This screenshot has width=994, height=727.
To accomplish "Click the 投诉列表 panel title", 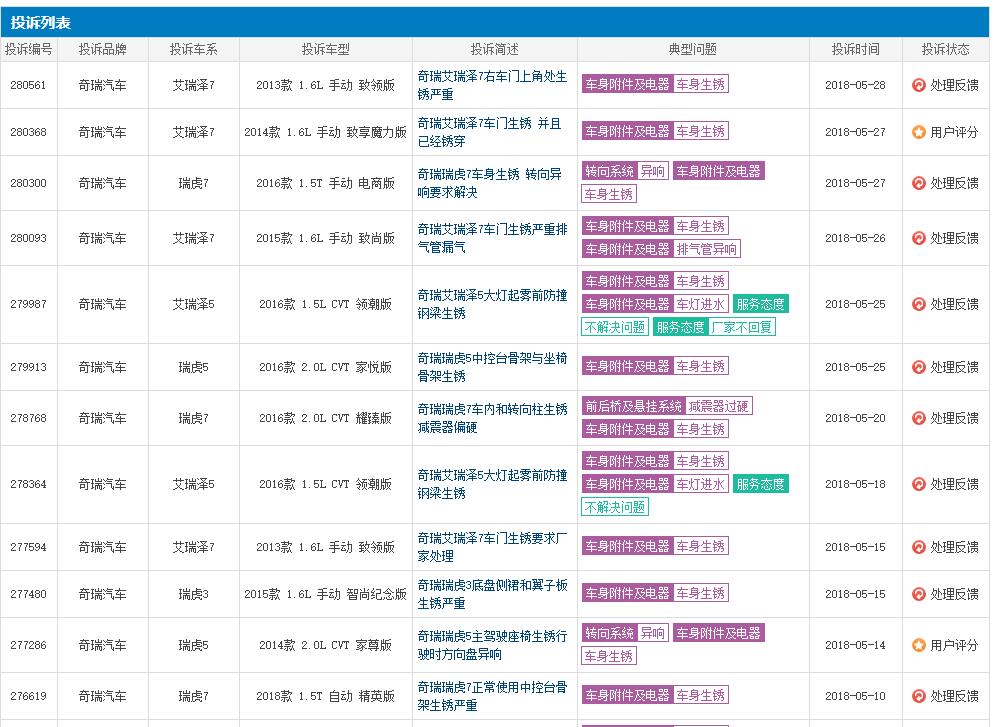I will [x=41, y=23].
